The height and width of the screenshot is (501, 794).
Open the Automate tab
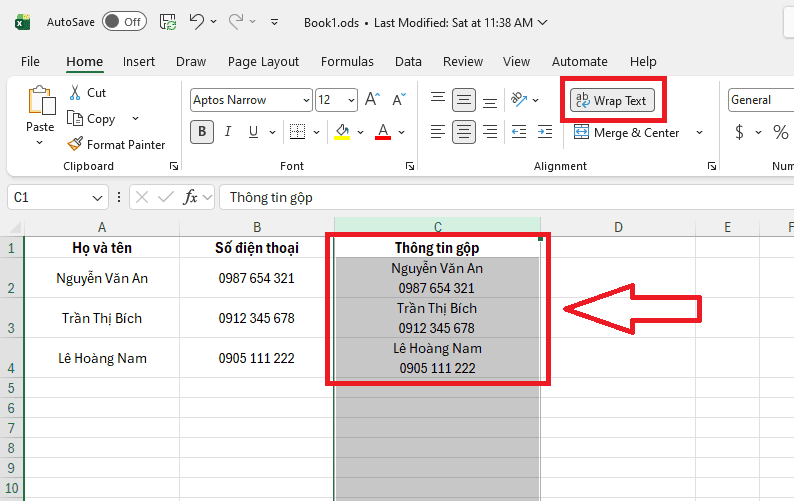click(x=579, y=61)
